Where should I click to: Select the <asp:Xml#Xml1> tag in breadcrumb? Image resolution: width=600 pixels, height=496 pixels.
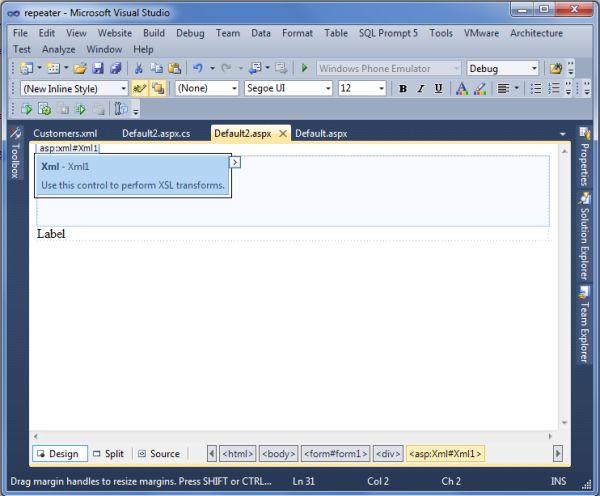(x=445, y=454)
